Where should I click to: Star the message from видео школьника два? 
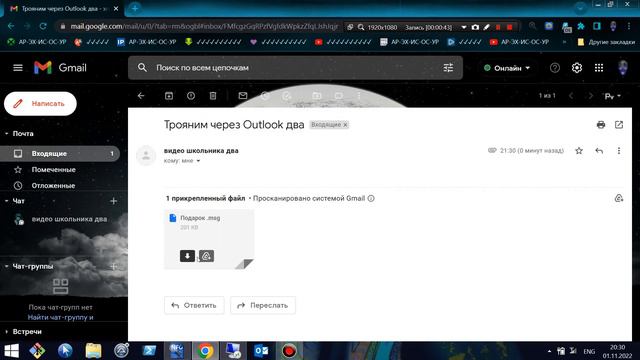tap(579, 151)
